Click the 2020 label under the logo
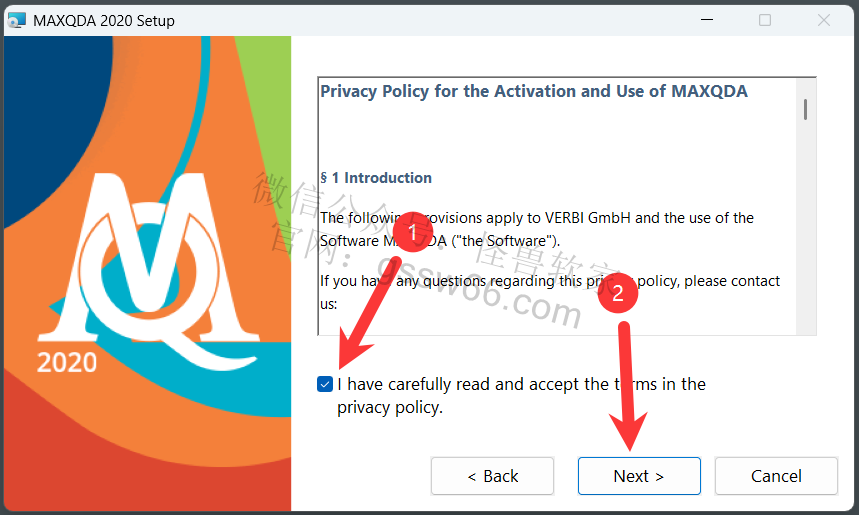The width and height of the screenshot is (859, 515). 67,362
